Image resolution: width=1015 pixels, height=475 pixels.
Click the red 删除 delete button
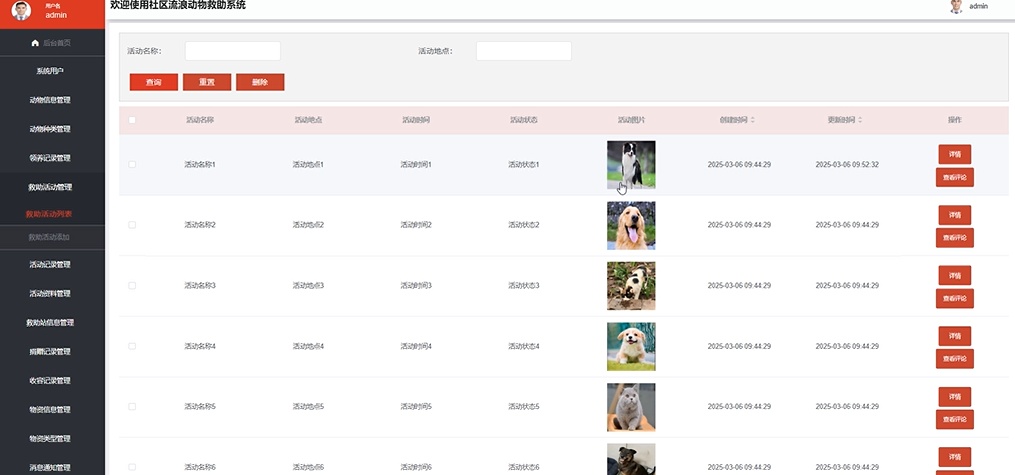260,82
